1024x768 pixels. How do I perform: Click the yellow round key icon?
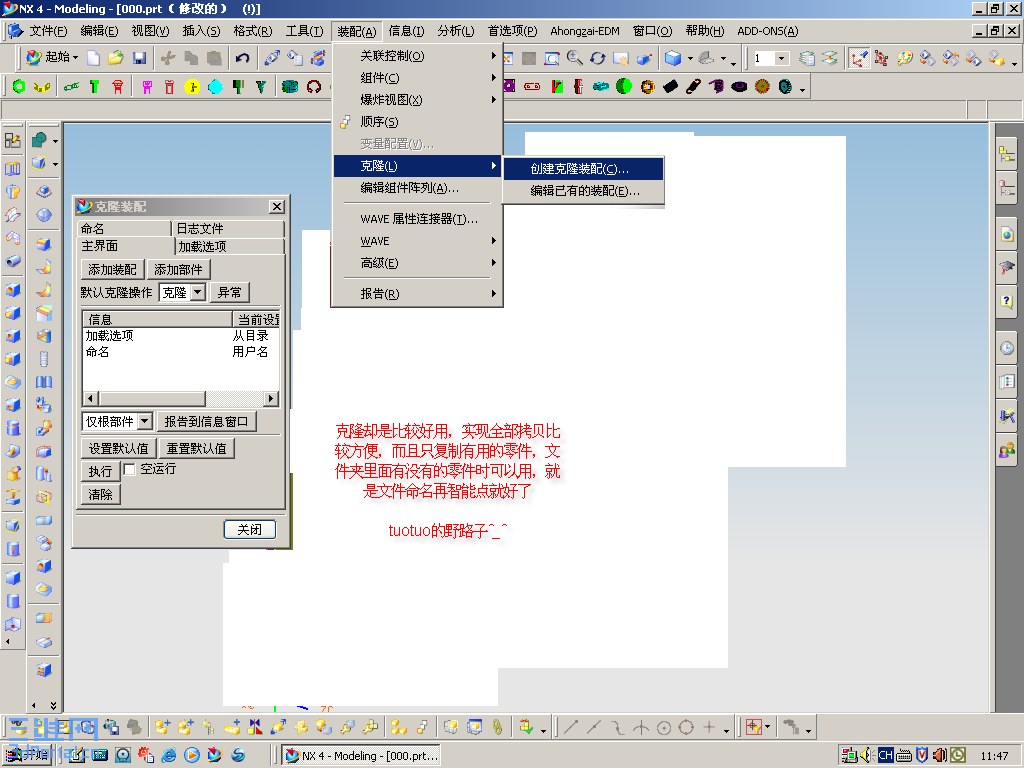[191, 86]
